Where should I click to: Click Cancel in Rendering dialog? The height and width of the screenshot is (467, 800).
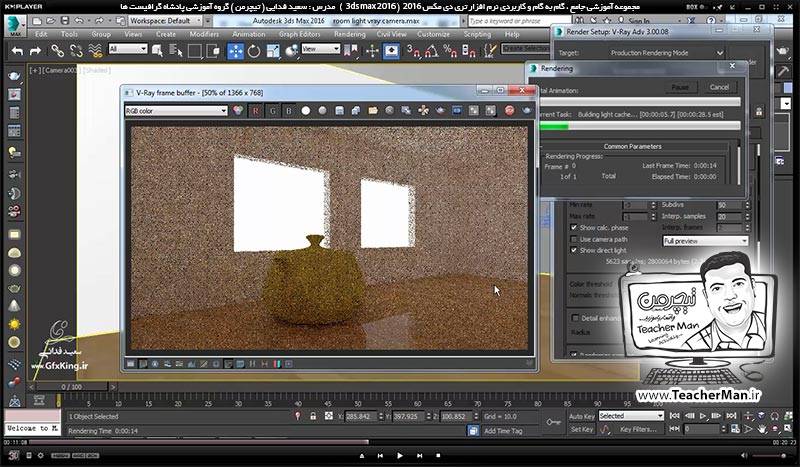[719, 87]
